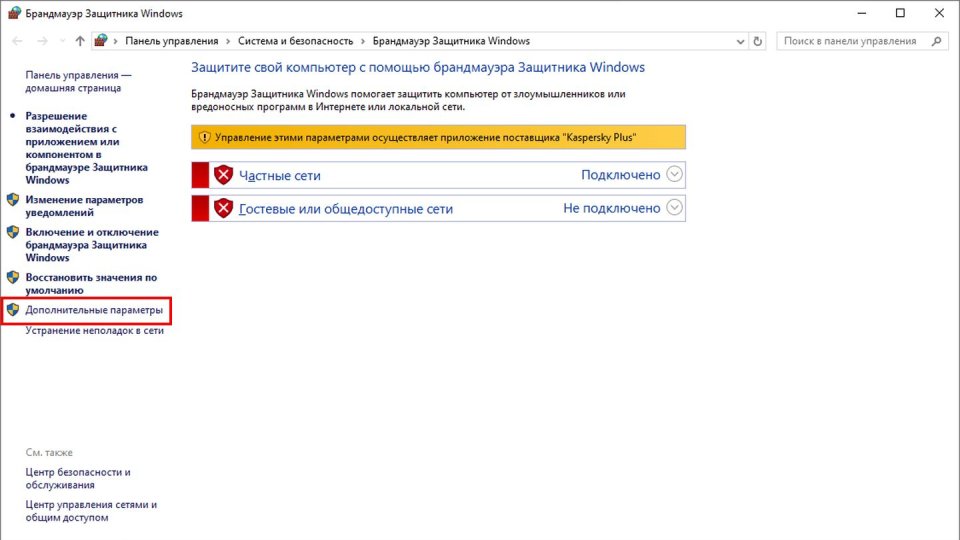
Task: Click the shield icon next to Изменение параметров уведомлений
Action: click(13, 200)
